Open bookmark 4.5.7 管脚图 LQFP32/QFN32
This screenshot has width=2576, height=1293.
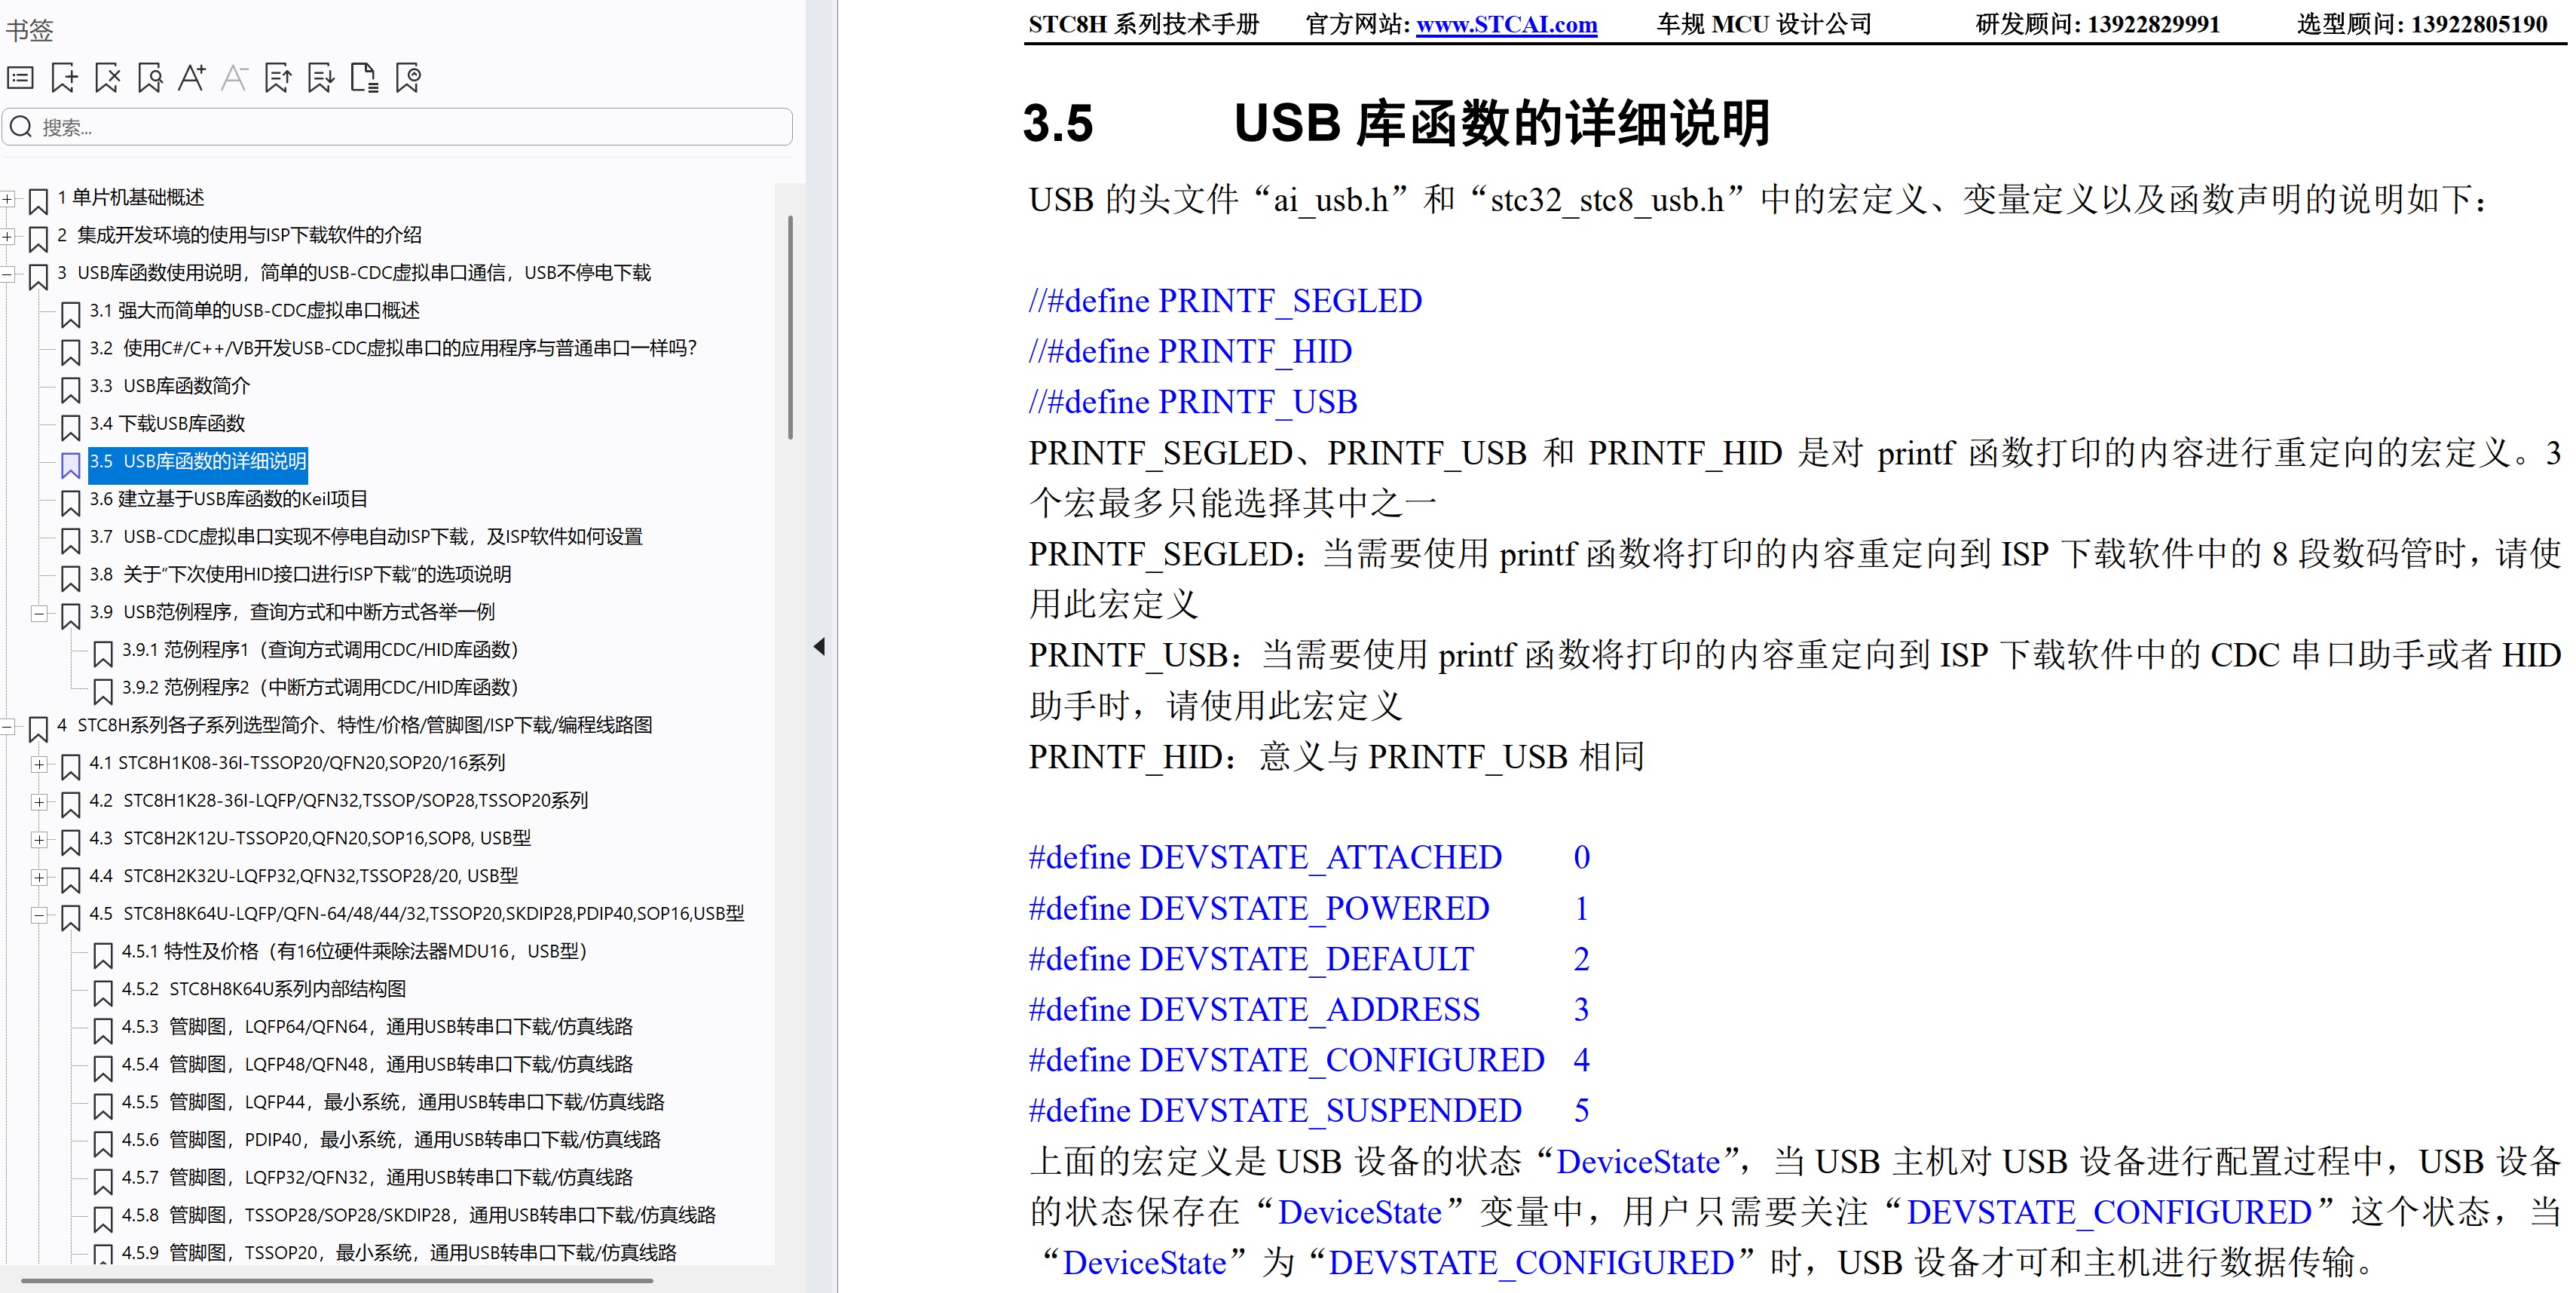tap(377, 1178)
